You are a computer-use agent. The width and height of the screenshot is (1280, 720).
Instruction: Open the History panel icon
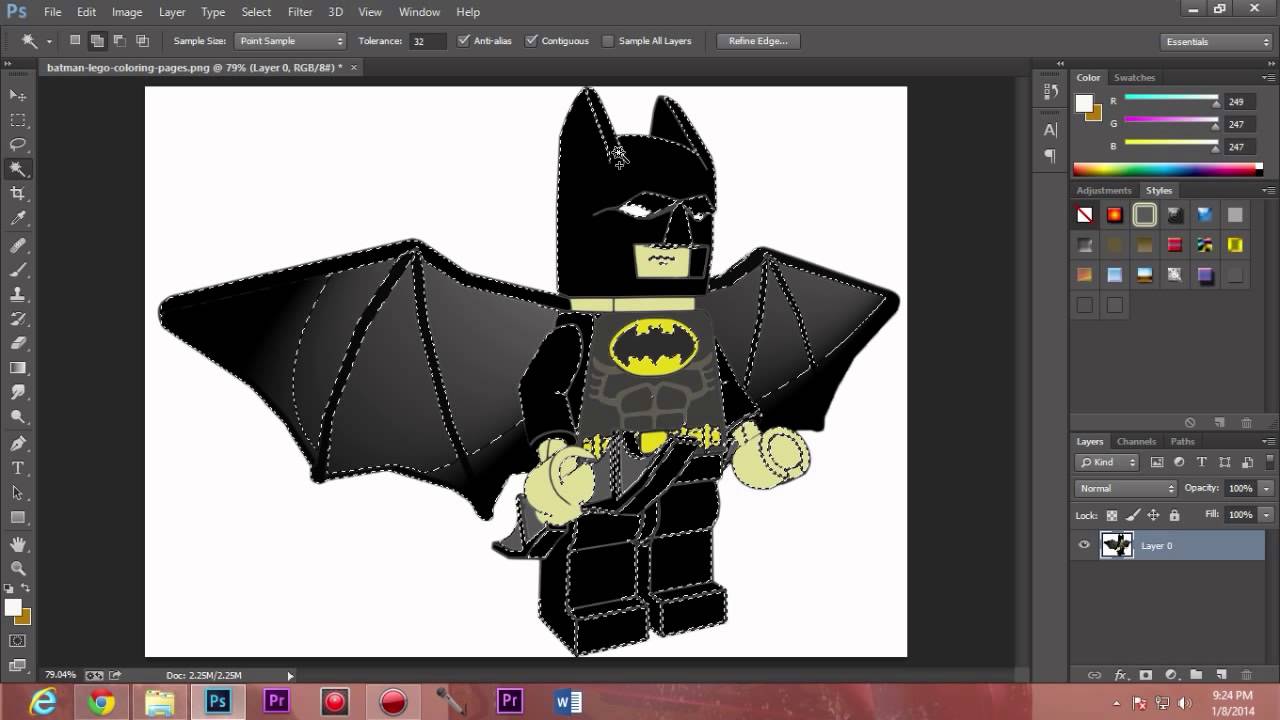tap(1048, 90)
